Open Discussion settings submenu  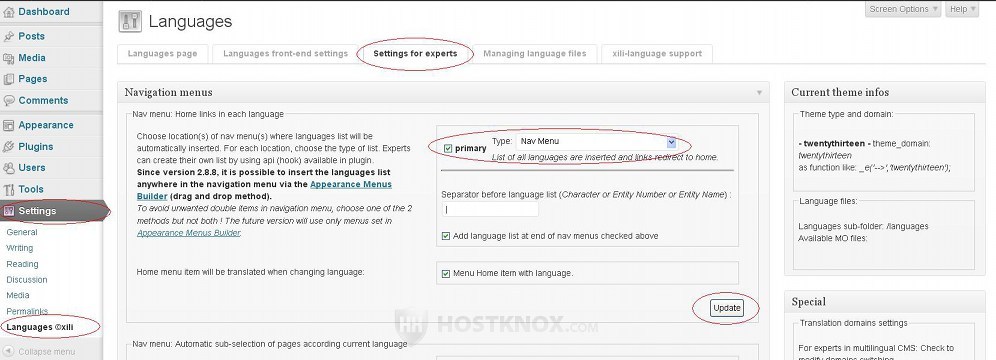pos(27,280)
